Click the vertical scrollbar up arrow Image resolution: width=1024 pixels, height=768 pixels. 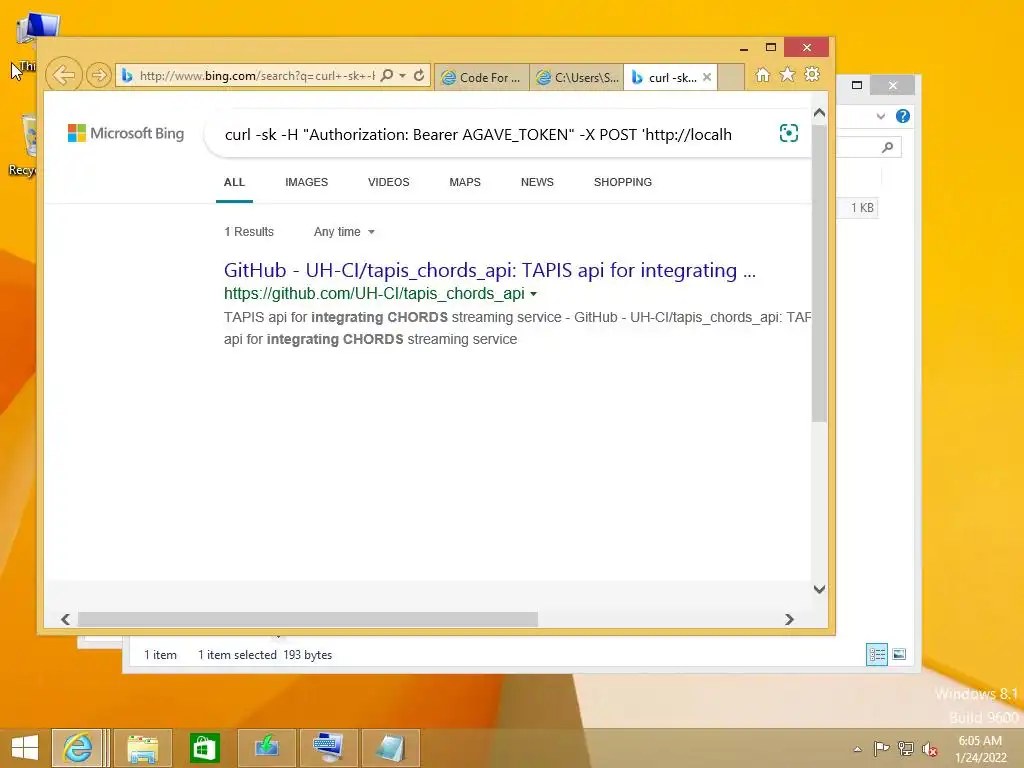tap(820, 113)
